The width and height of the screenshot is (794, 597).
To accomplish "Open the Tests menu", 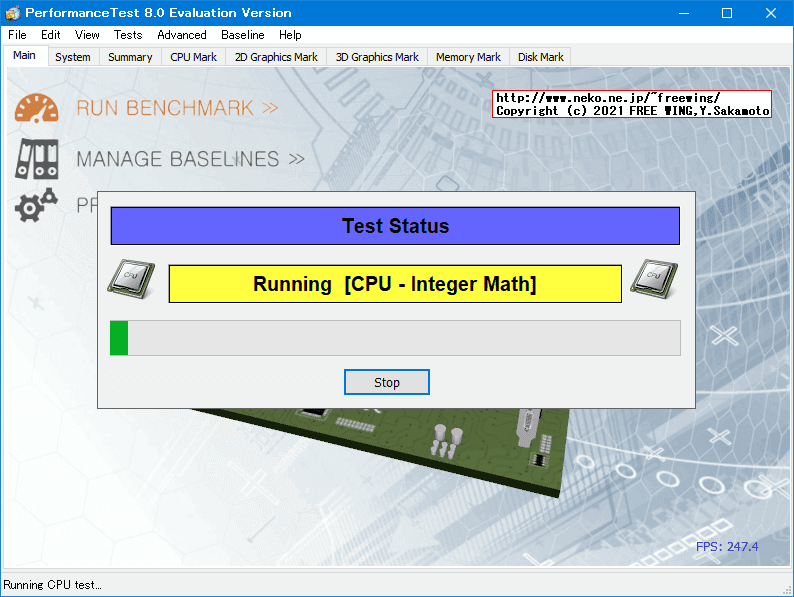I will pyautogui.click(x=128, y=35).
